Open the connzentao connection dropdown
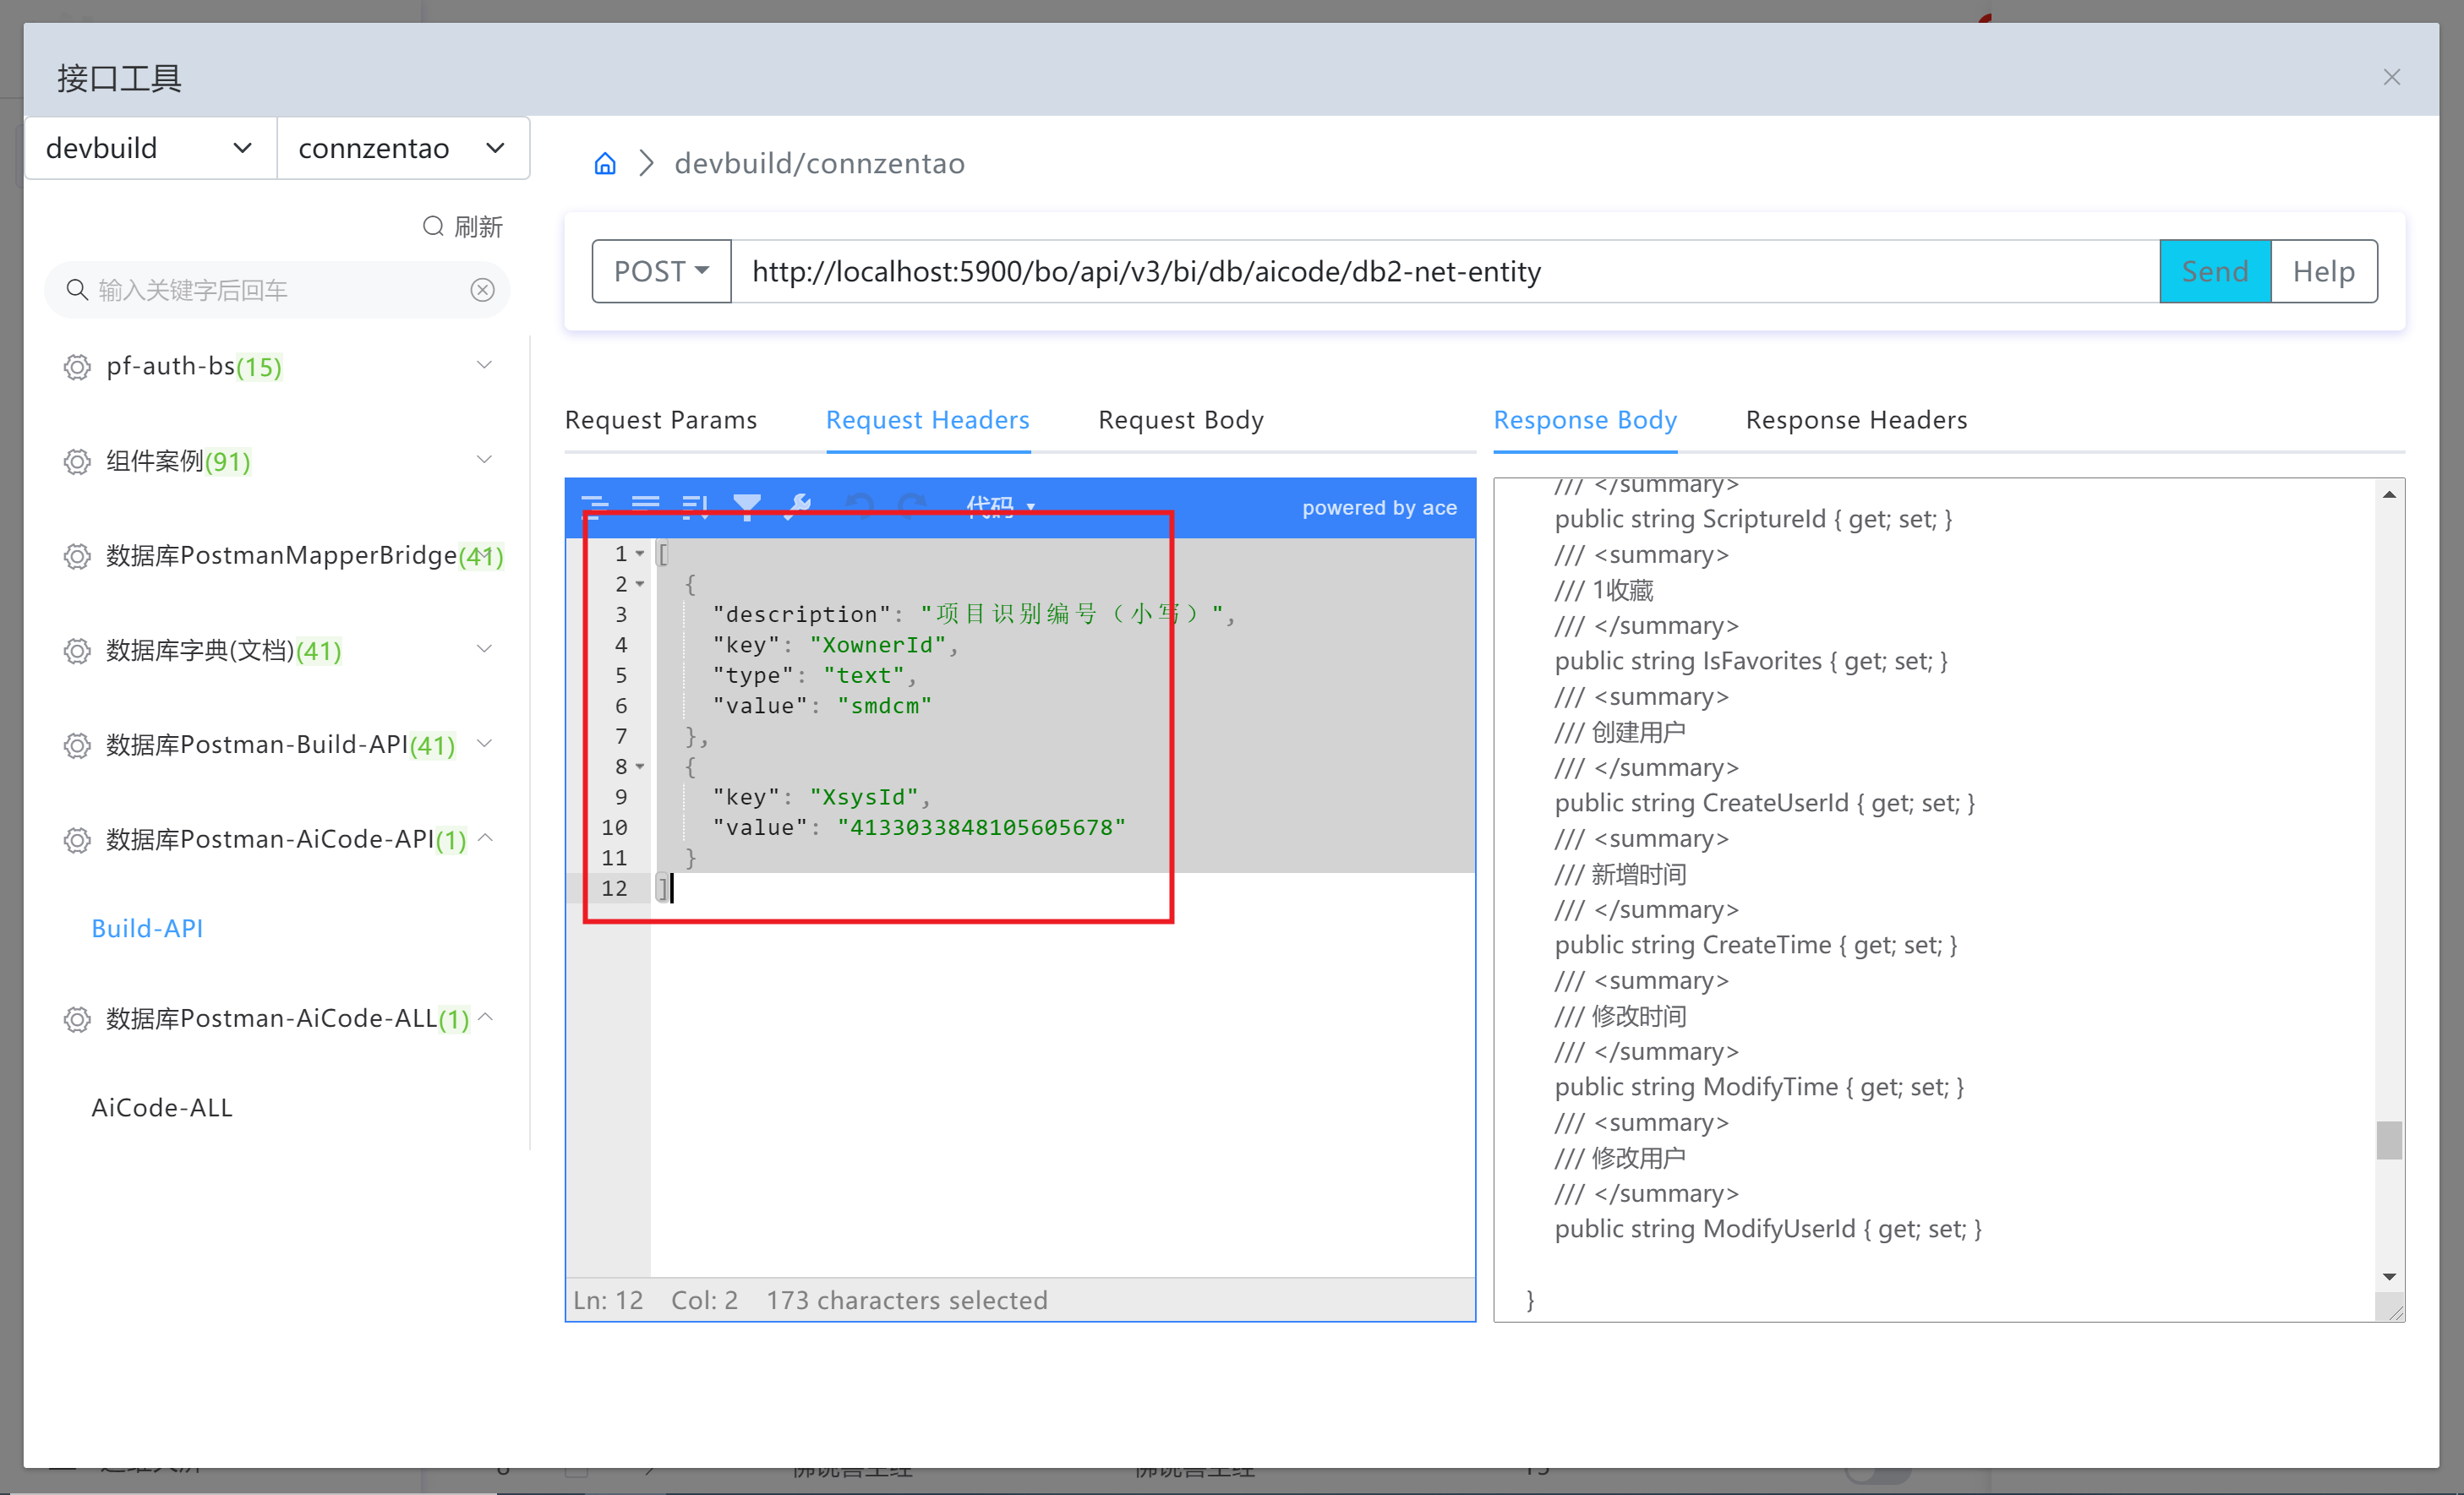 tap(403, 148)
